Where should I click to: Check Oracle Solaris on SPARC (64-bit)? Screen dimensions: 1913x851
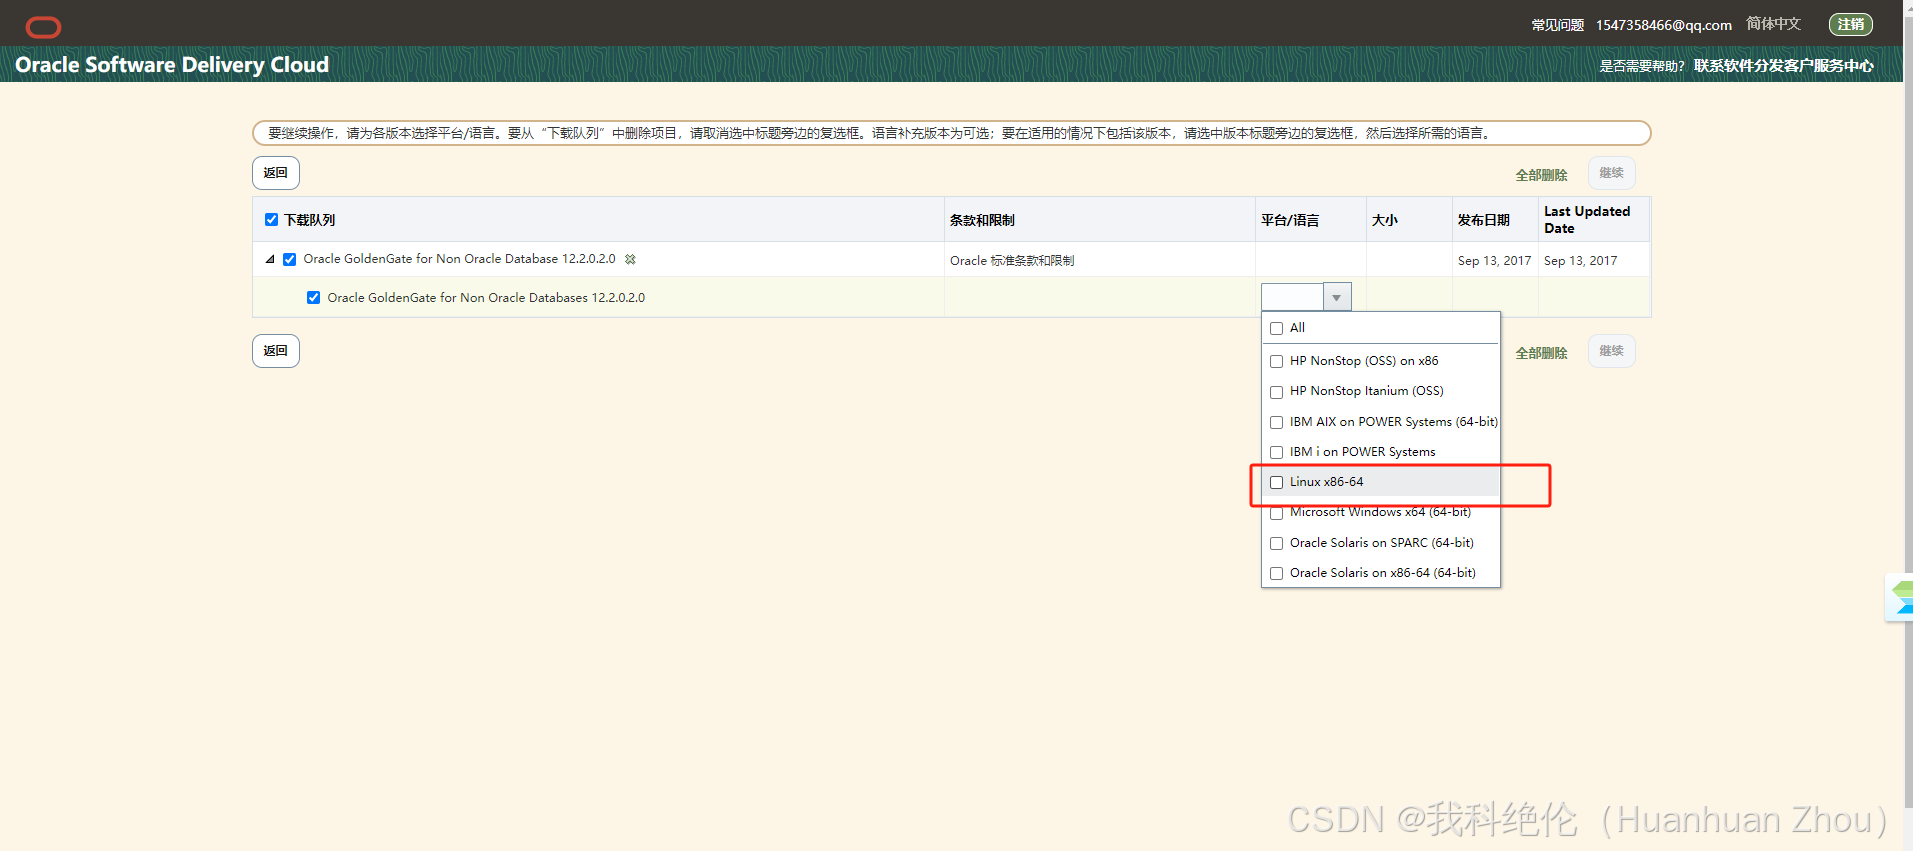pyautogui.click(x=1276, y=543)
